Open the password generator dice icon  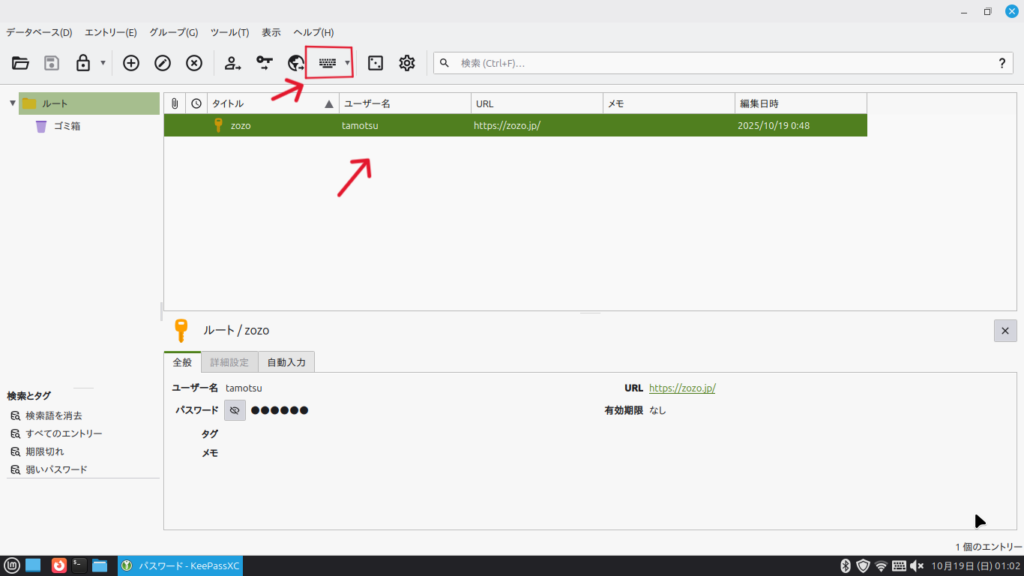(375, 63)
